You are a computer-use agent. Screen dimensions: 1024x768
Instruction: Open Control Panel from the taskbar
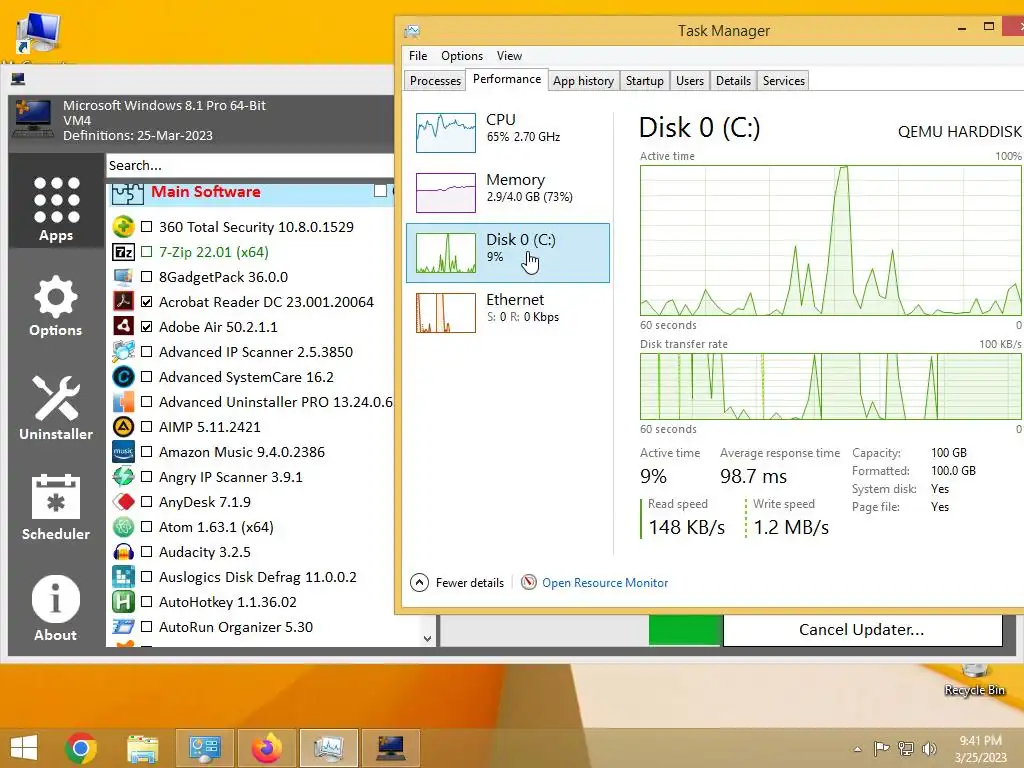[x=204, y=748]
